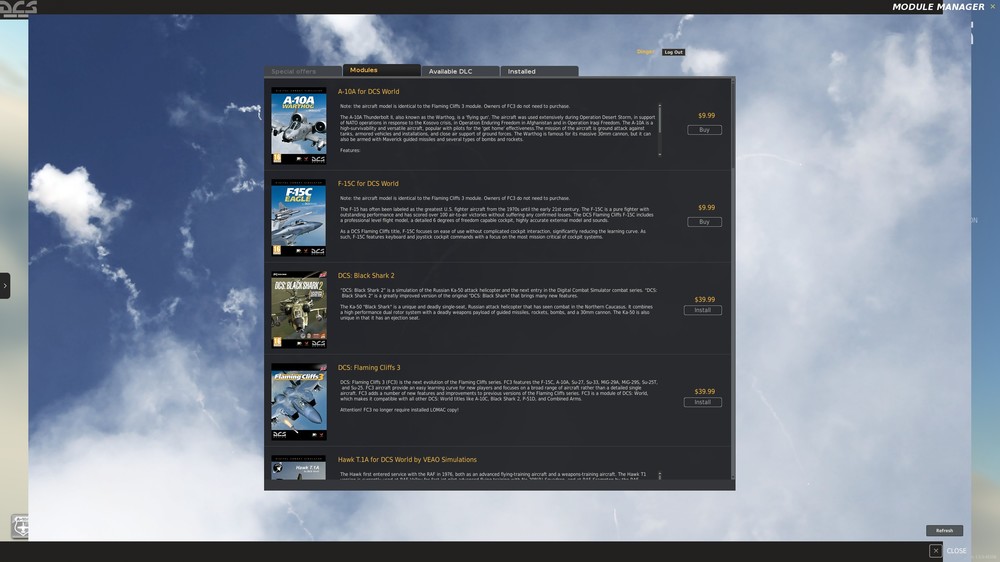Click the F-15C Eagle box art thumbnail

[x=298, y=218]
